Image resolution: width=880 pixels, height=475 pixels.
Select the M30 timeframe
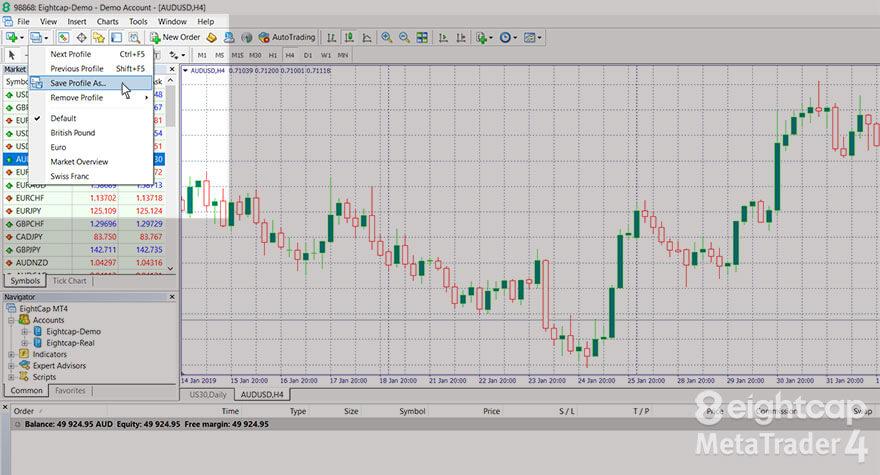tap(255, 55)
